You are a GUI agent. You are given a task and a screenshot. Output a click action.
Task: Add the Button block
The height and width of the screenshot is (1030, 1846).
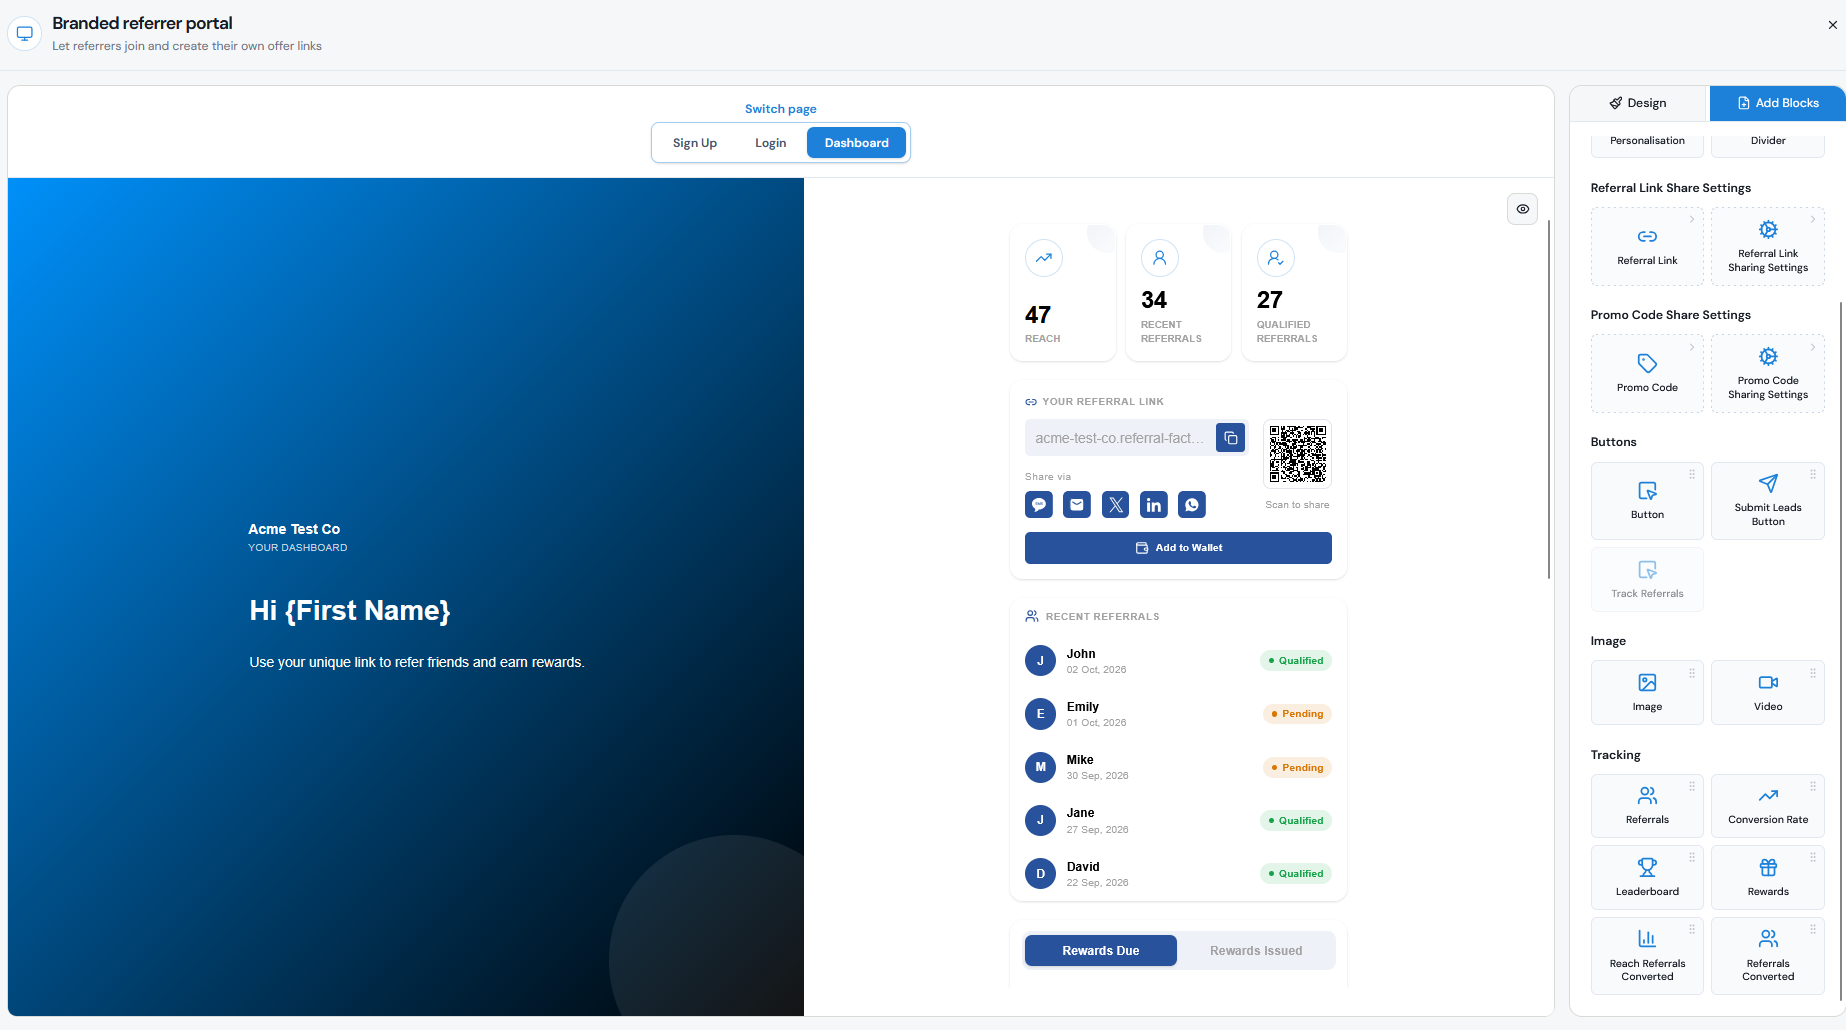(1647, 500)
